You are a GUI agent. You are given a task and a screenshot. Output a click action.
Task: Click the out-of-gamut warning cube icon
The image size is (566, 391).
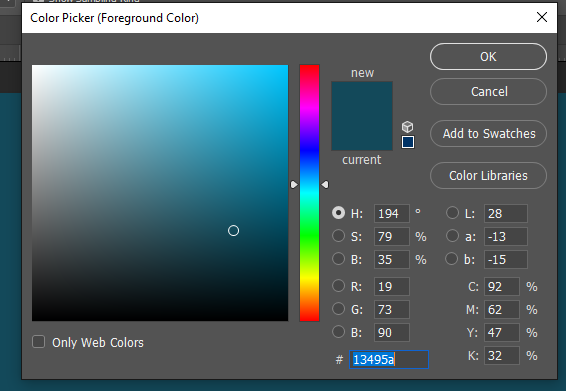[x=408, y=127]
